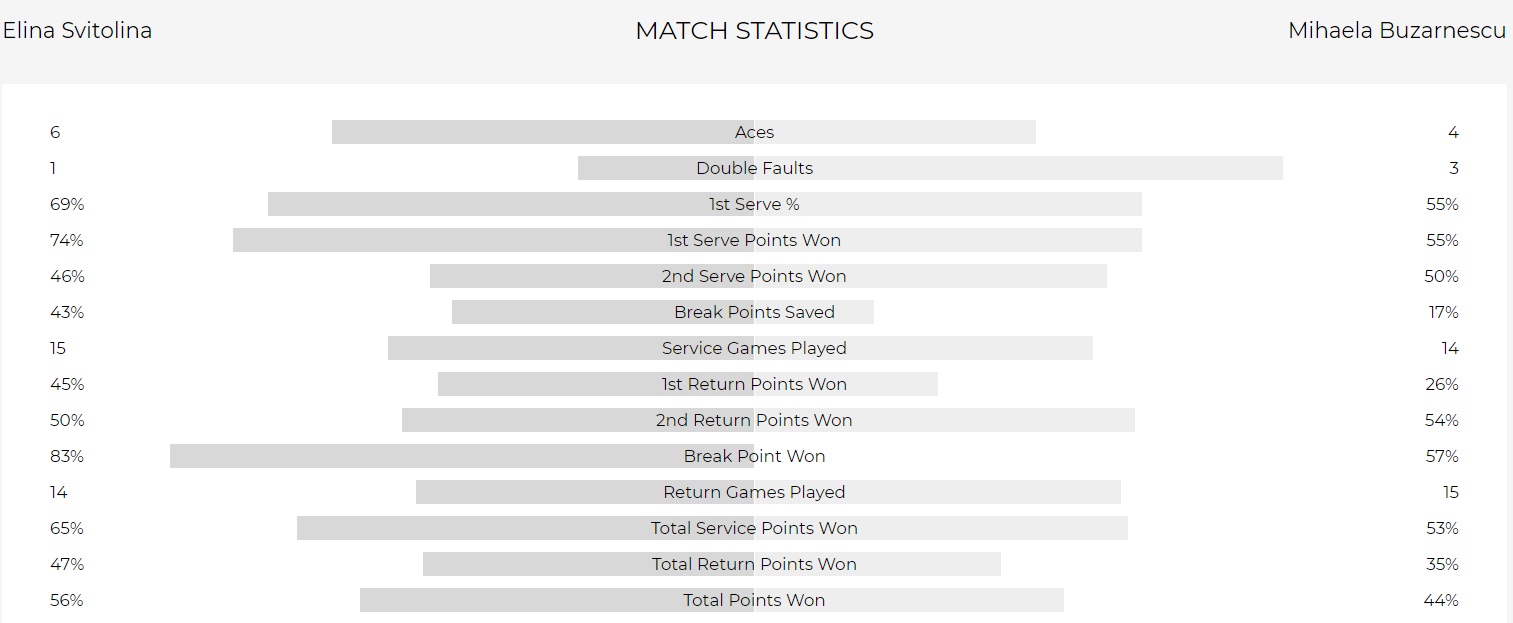Select the Aces stat label
Viewport: 1513px width, 623px height.
coord(754,132)
